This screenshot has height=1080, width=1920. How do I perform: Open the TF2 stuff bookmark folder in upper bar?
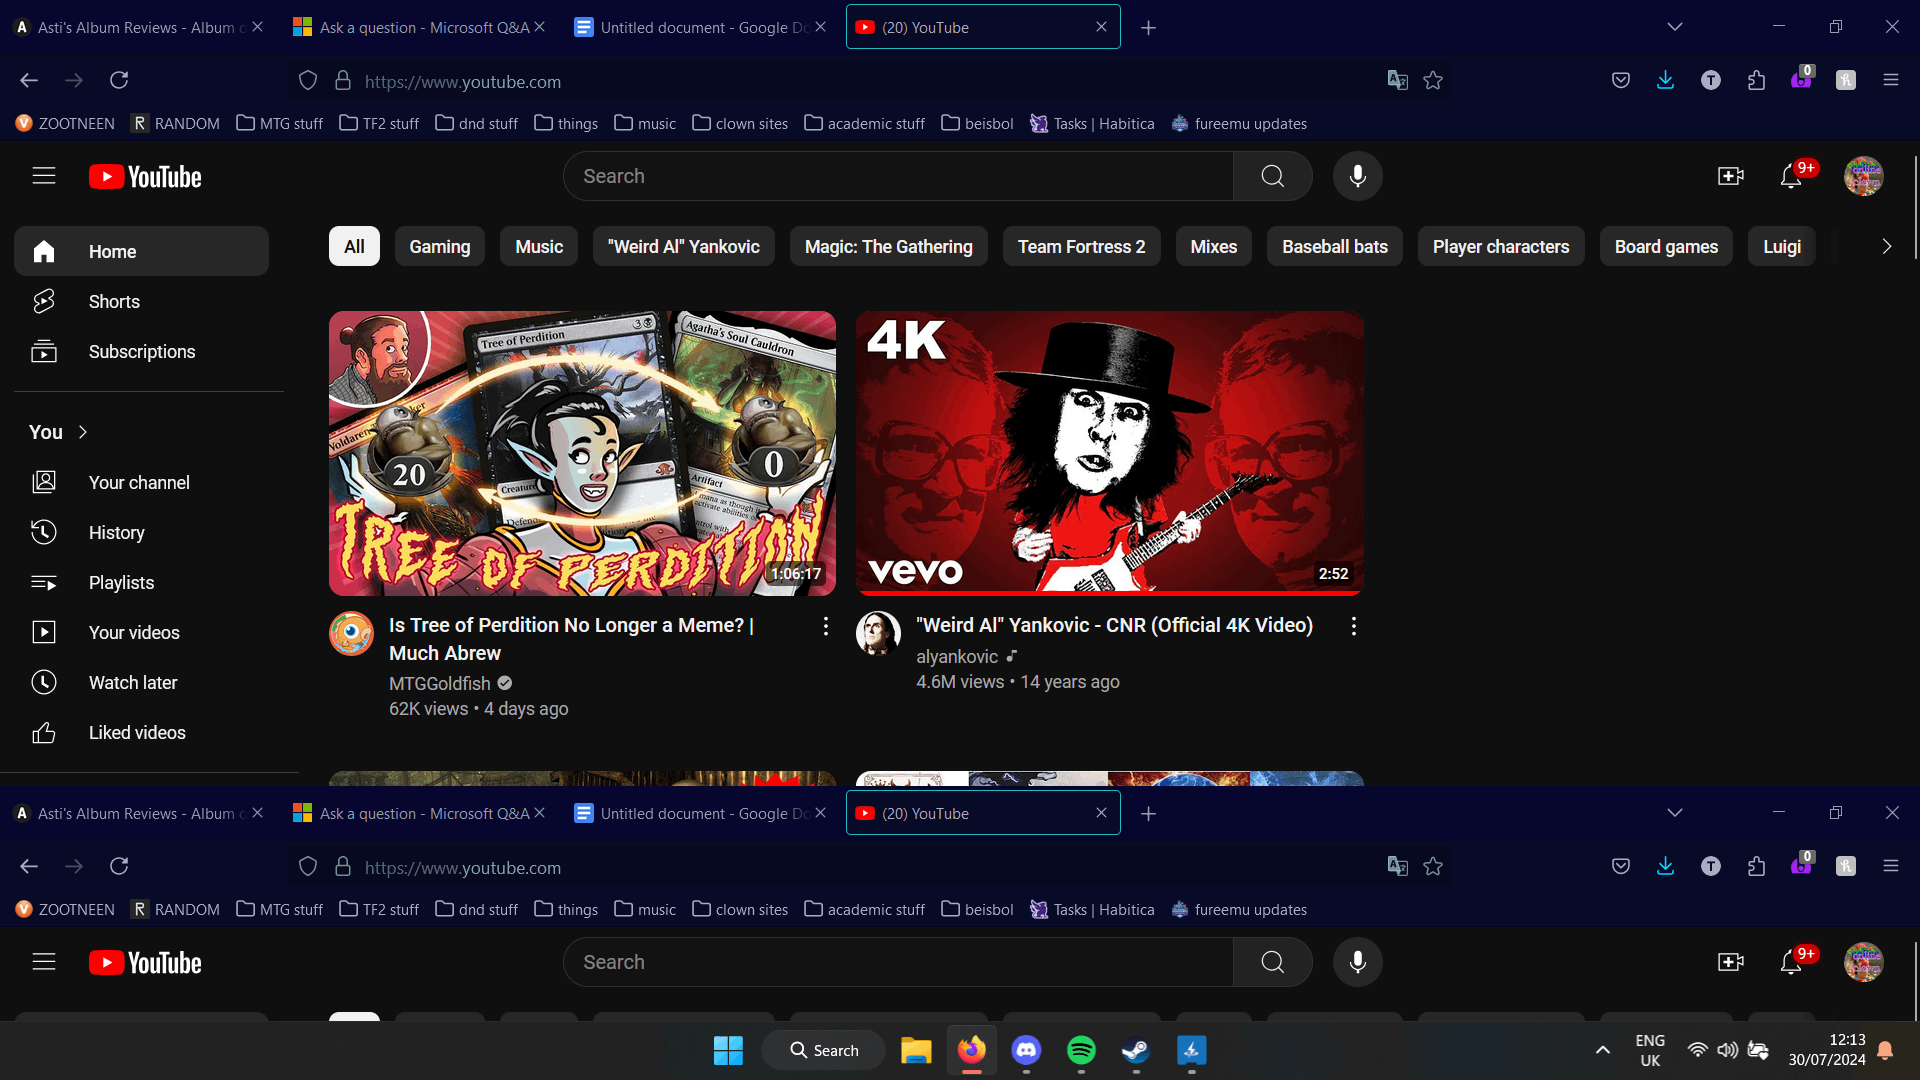(379, 123)
